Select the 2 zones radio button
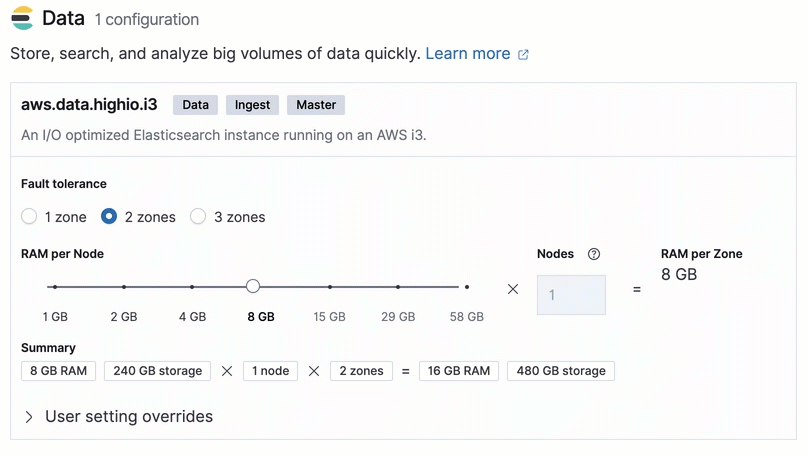The image size is (808, 455). coord(109,217)
